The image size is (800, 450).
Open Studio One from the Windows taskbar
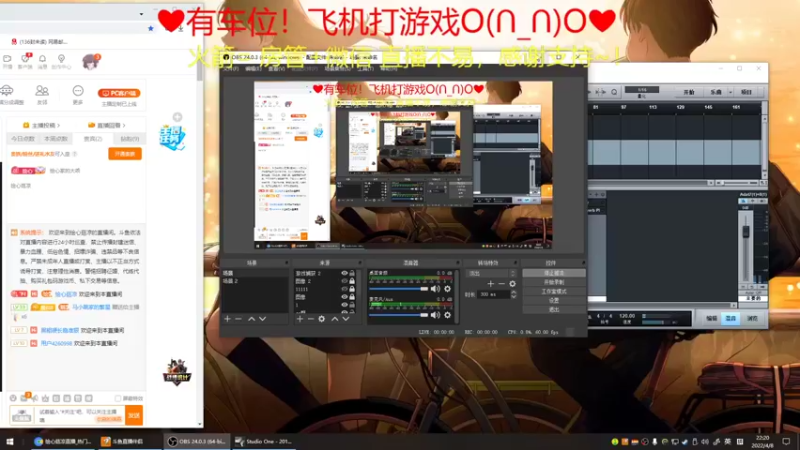[264, 441]
